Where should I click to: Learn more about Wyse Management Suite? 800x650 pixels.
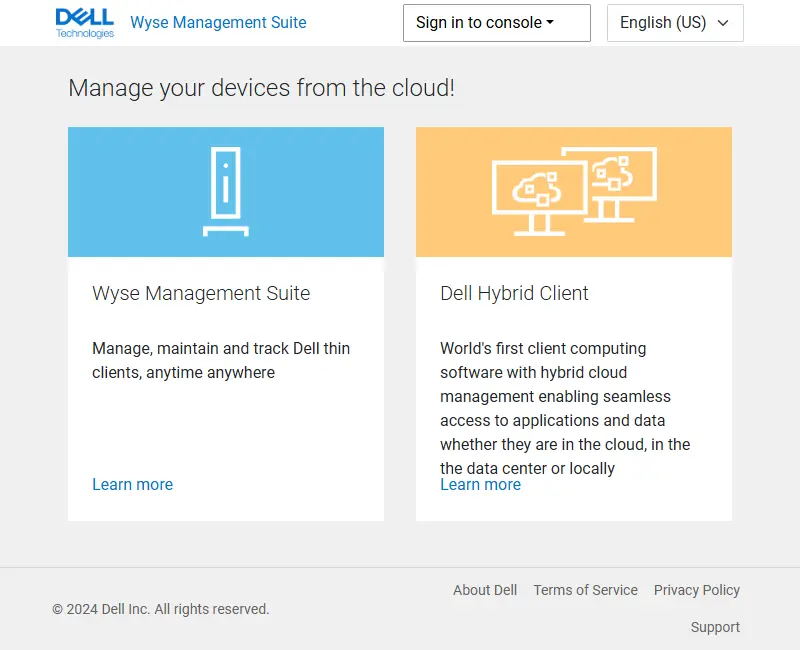[x=133, y=484]
